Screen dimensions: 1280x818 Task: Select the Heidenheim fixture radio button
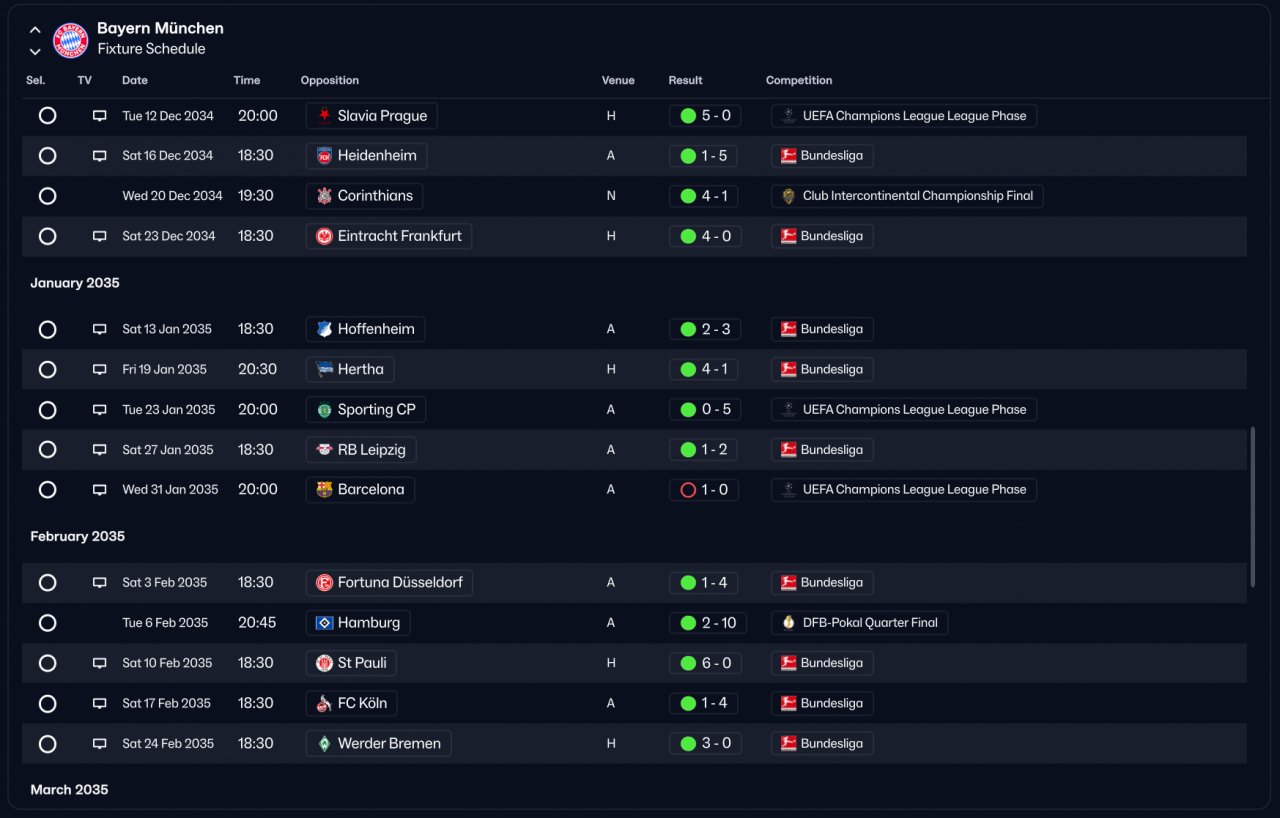click(47, 156)
